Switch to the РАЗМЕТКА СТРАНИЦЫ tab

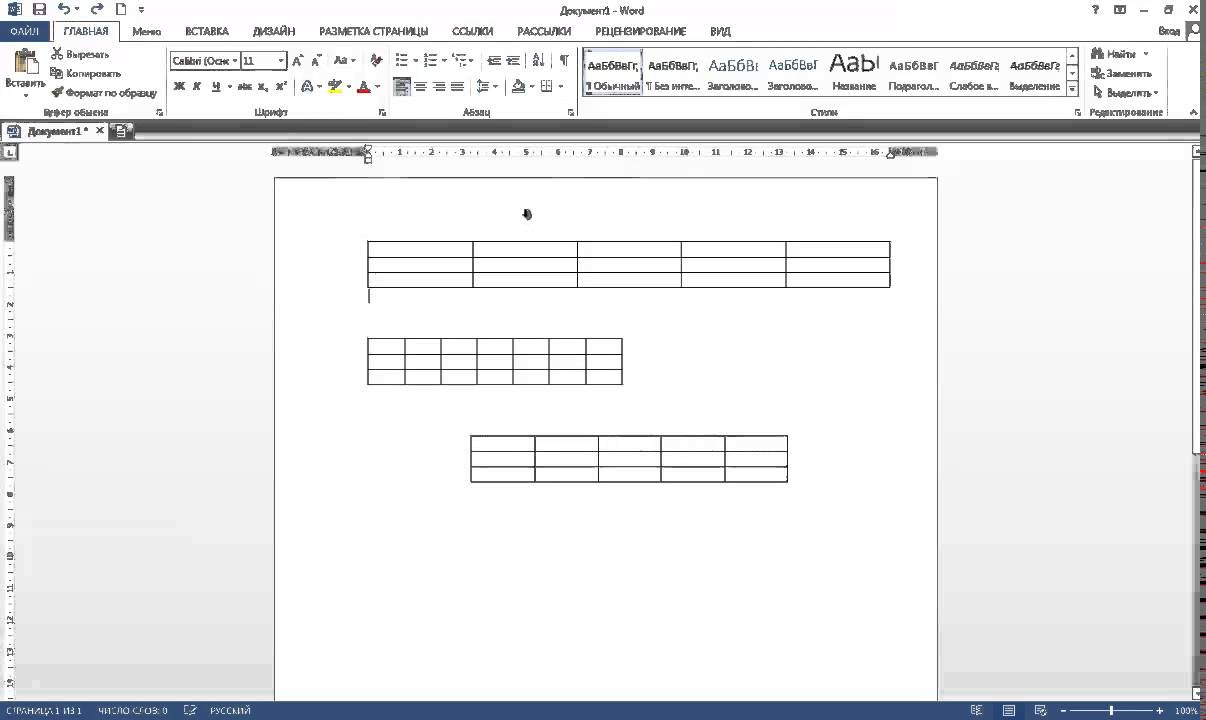tap(374, 32)
